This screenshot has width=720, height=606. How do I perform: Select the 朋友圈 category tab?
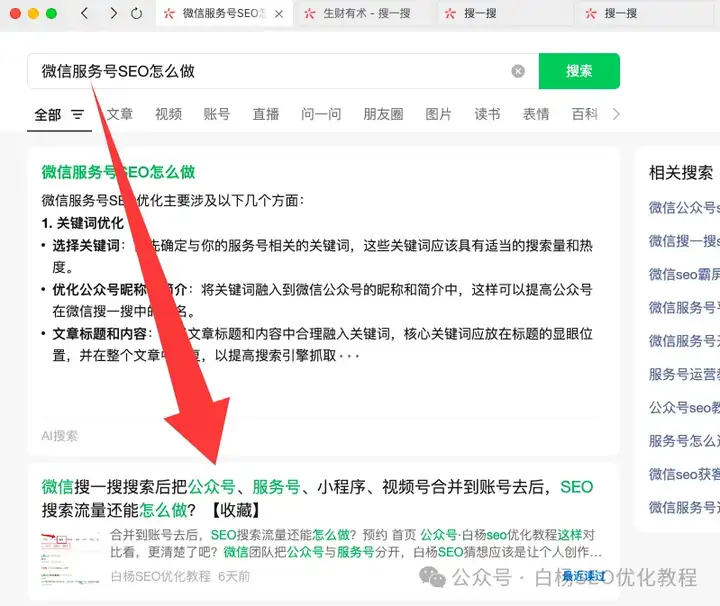(x=383, y=114)
